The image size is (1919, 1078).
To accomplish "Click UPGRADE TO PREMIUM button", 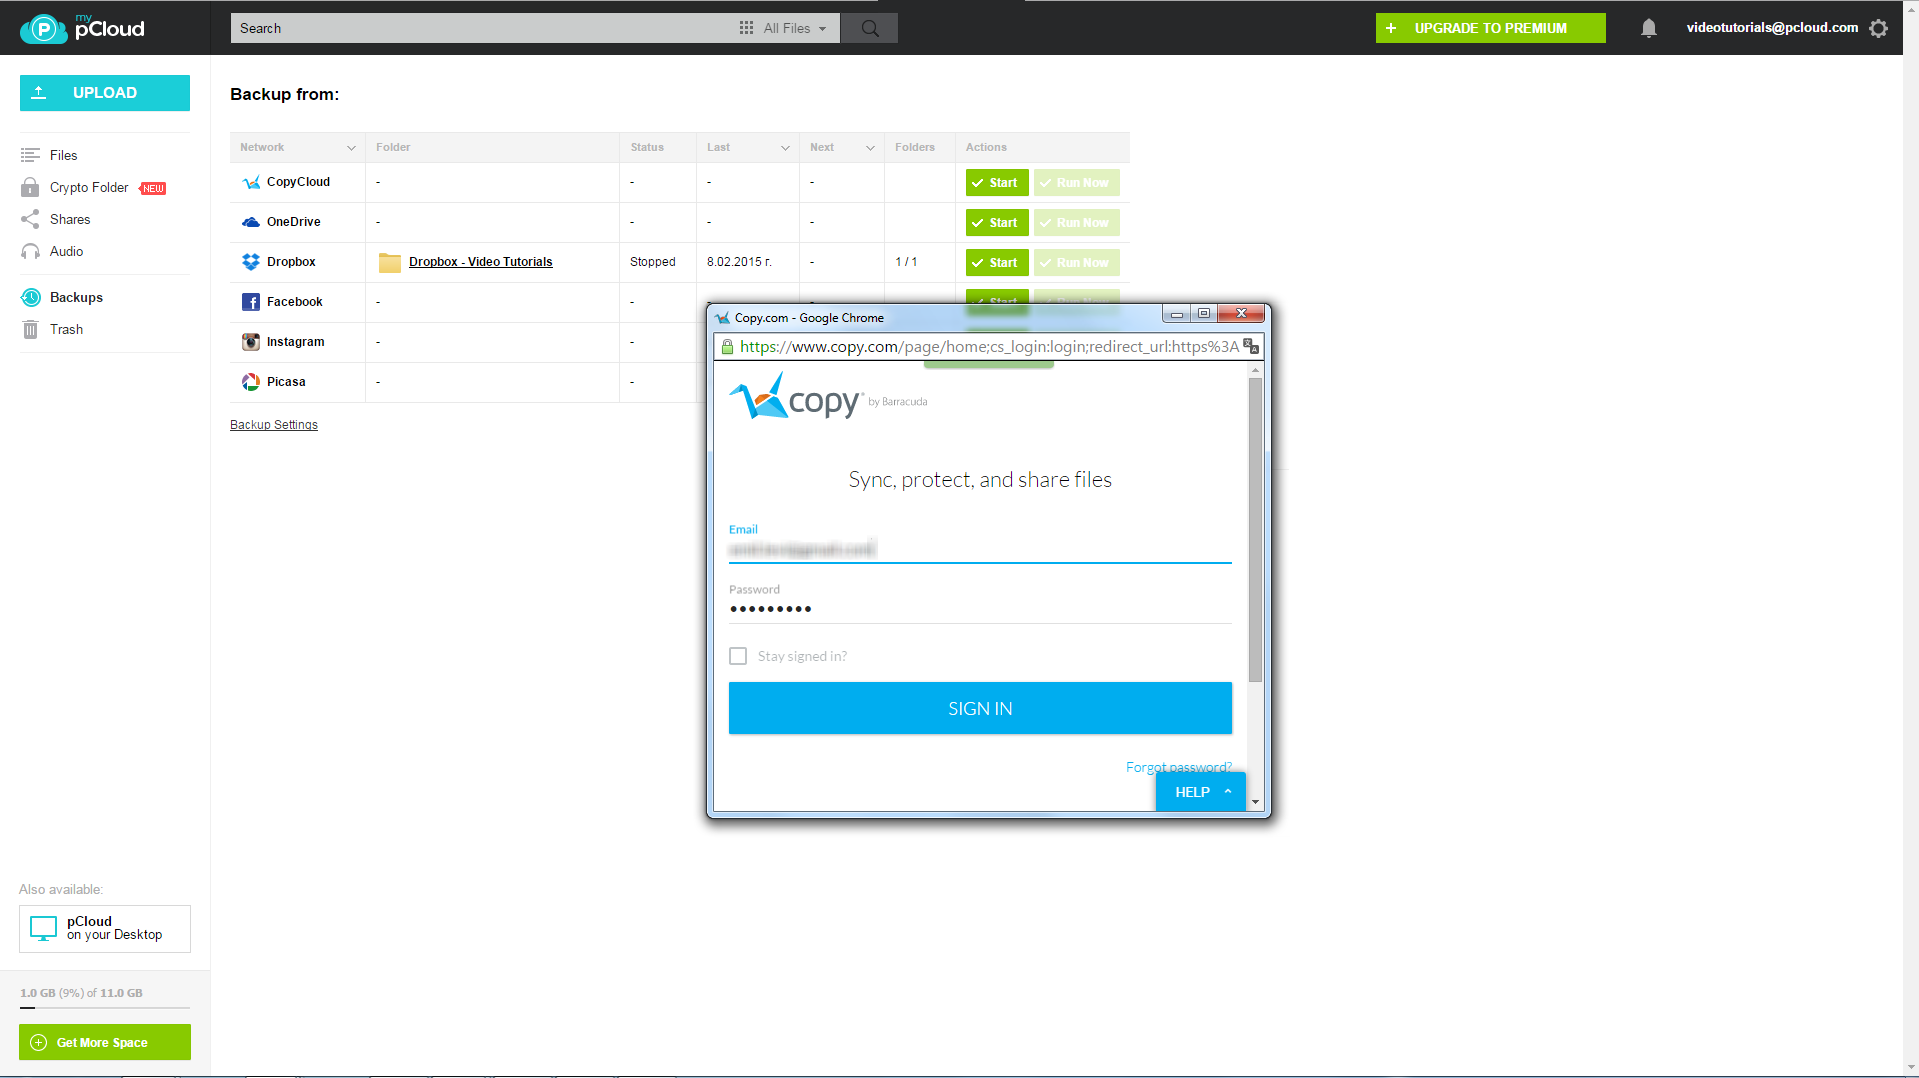I will tap(1490, 28).
